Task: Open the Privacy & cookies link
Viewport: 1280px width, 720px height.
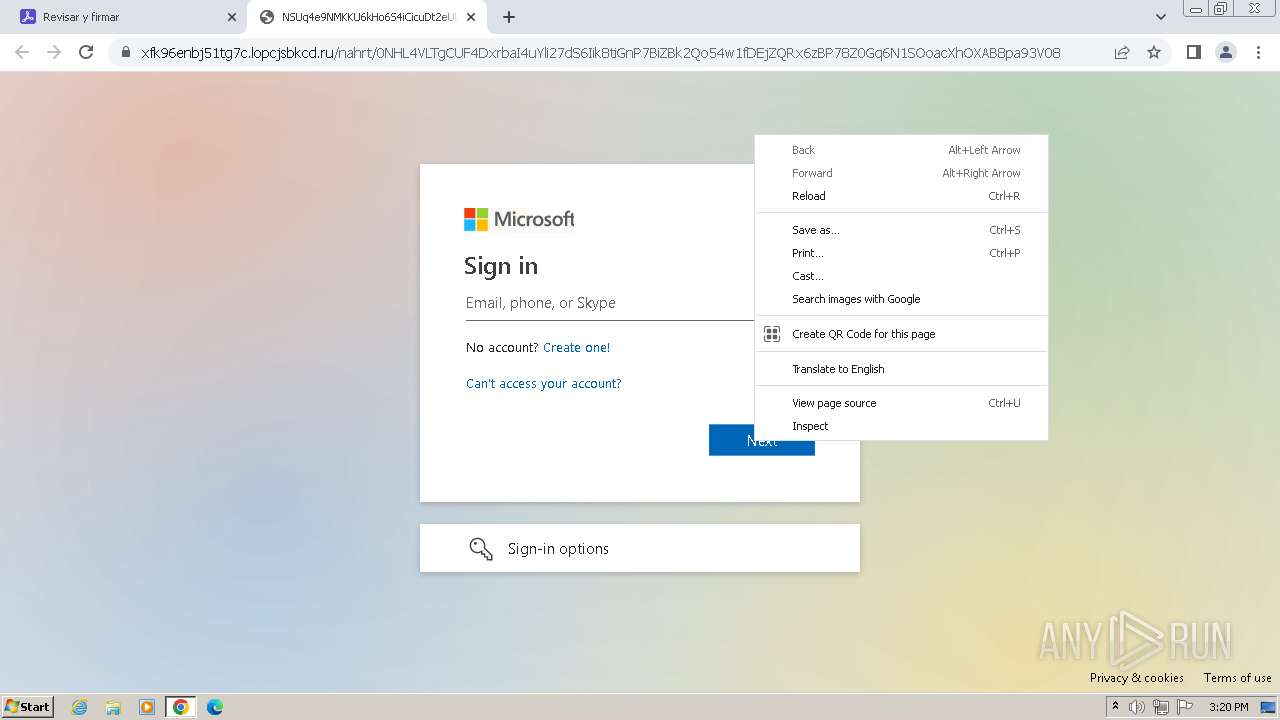Action: coord(1137,678)
